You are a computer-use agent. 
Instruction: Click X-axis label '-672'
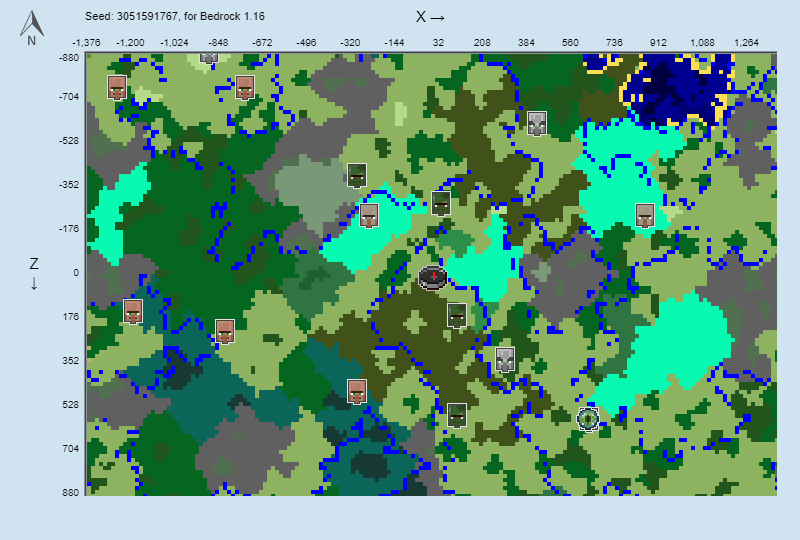coord(262,43)
